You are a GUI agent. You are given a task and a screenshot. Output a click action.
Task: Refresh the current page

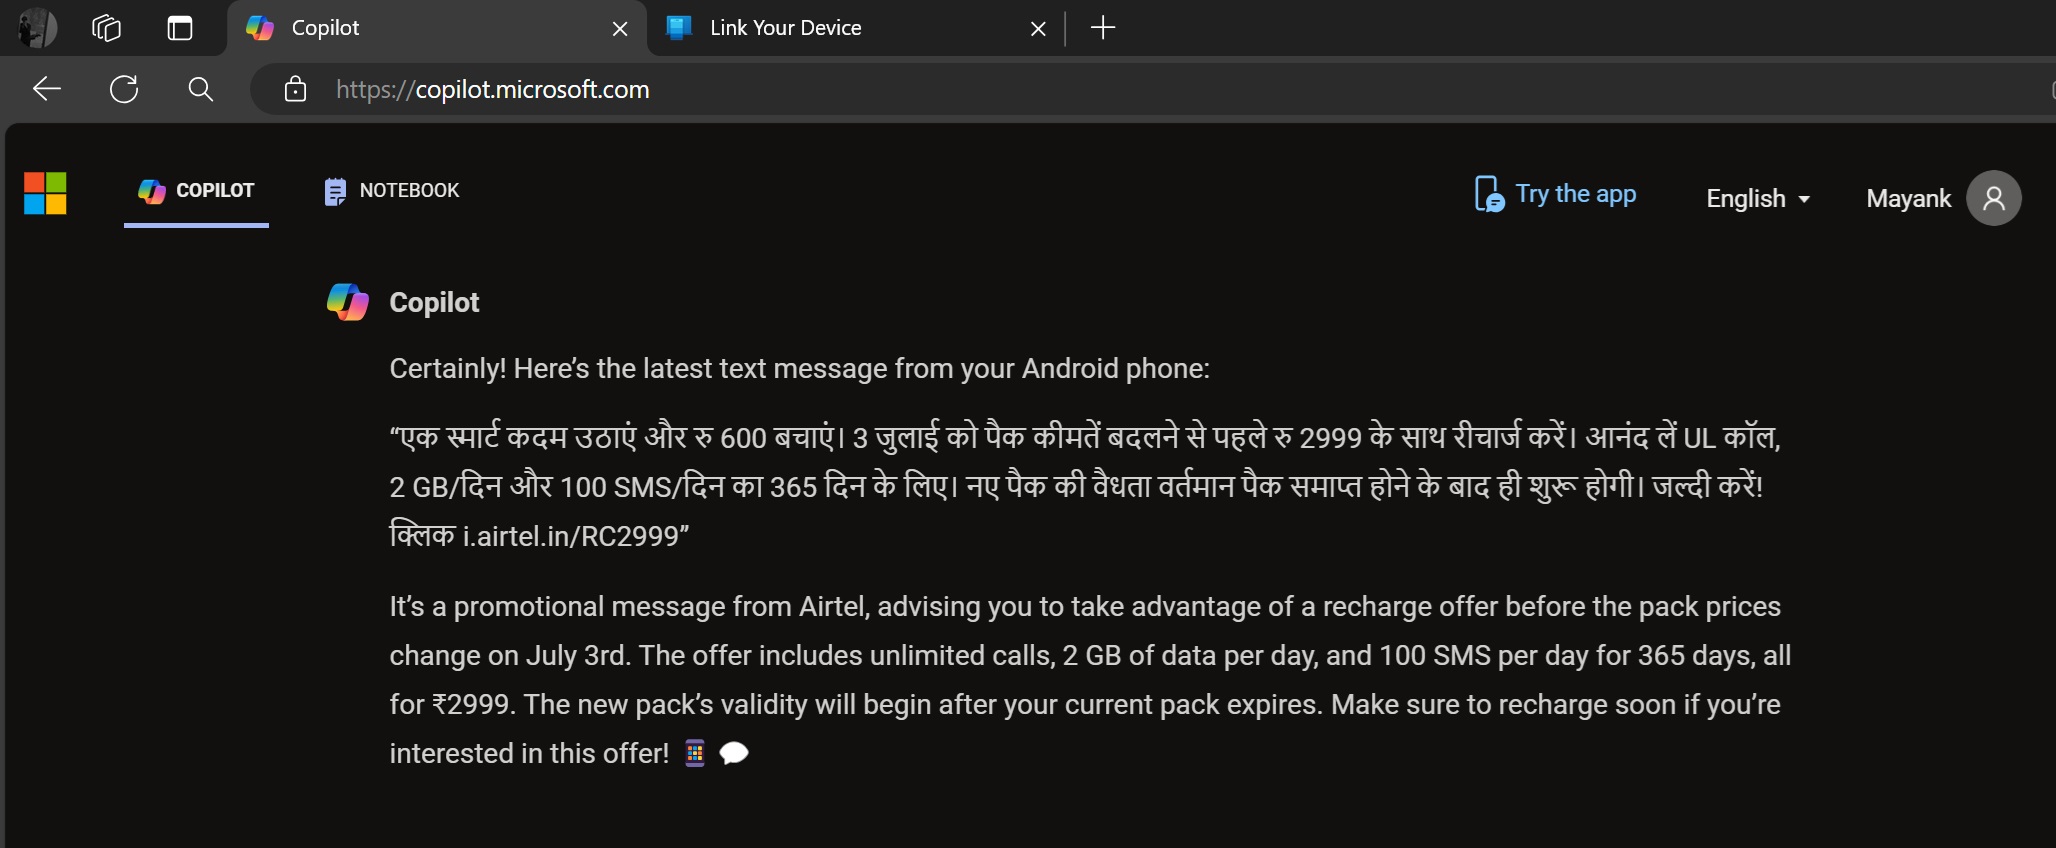[124, 89]
